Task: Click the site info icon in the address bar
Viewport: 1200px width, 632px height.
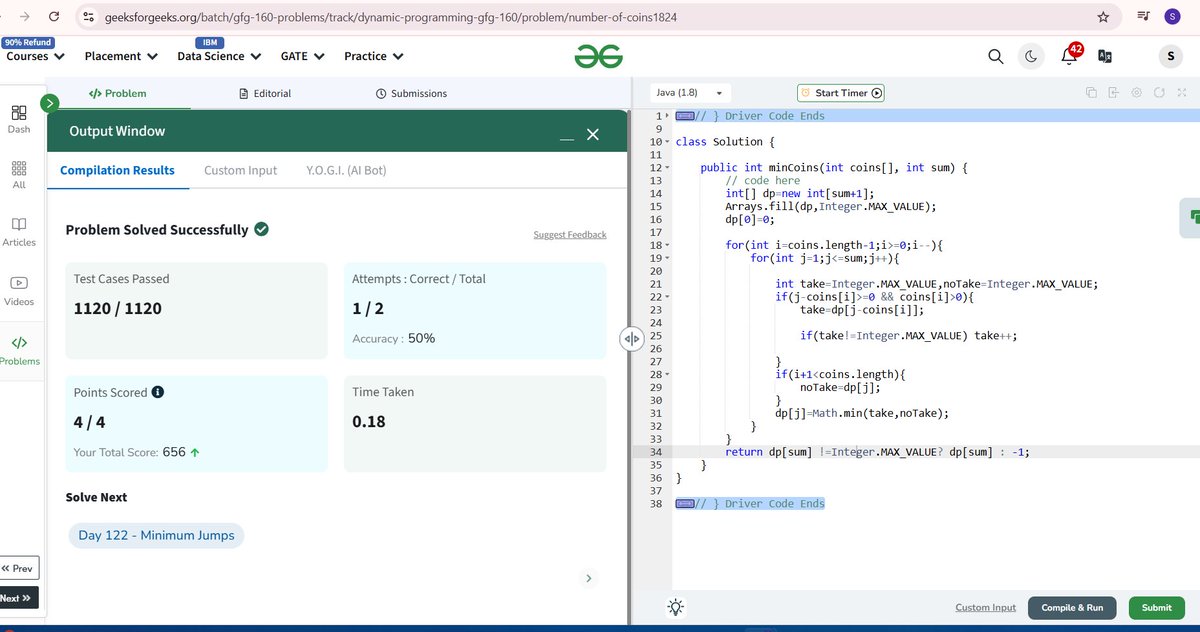Action: point(89,17)
